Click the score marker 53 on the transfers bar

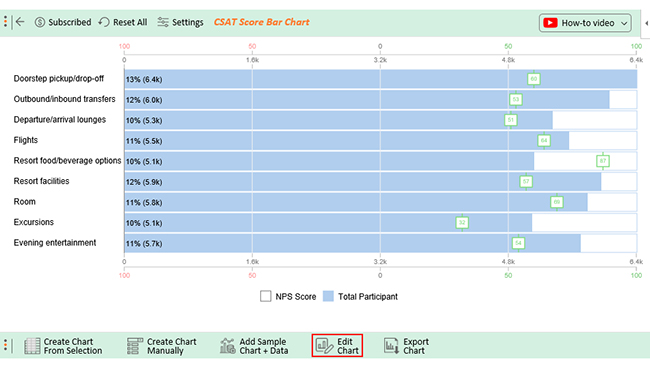pos(516,99)
